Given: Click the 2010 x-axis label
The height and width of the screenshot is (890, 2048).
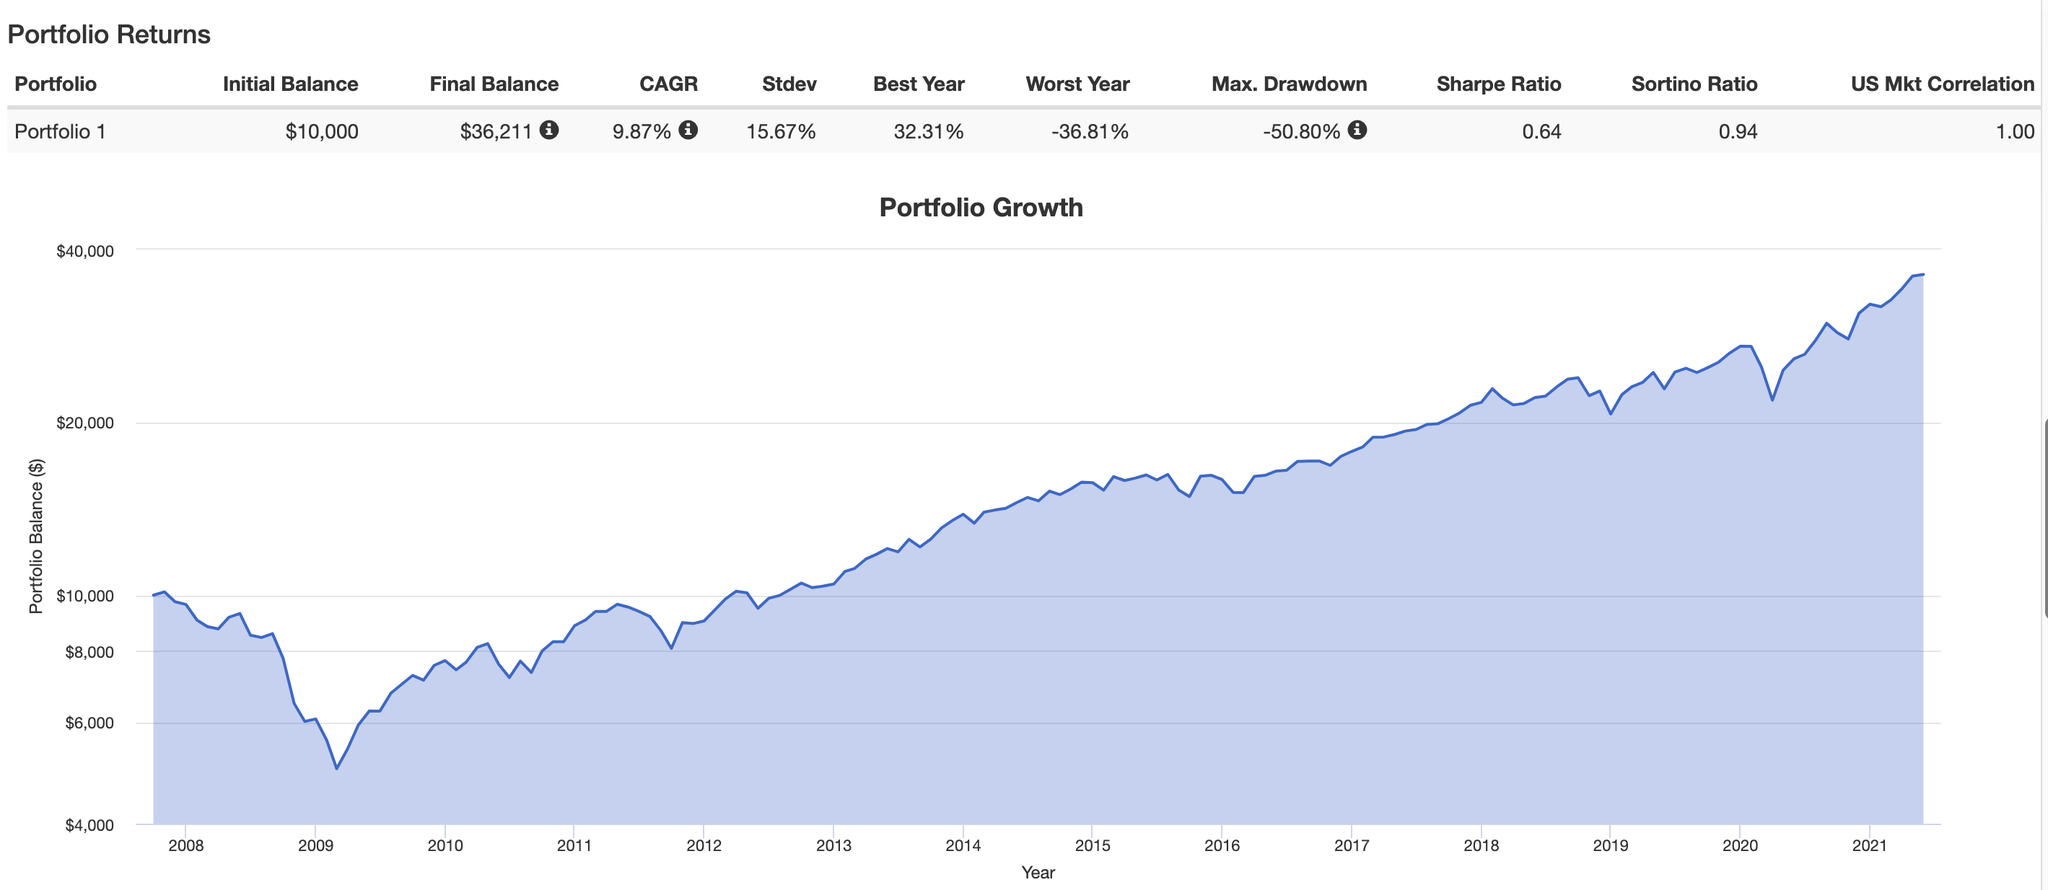Looking at the screenshot, I should (x=445, y=845).
